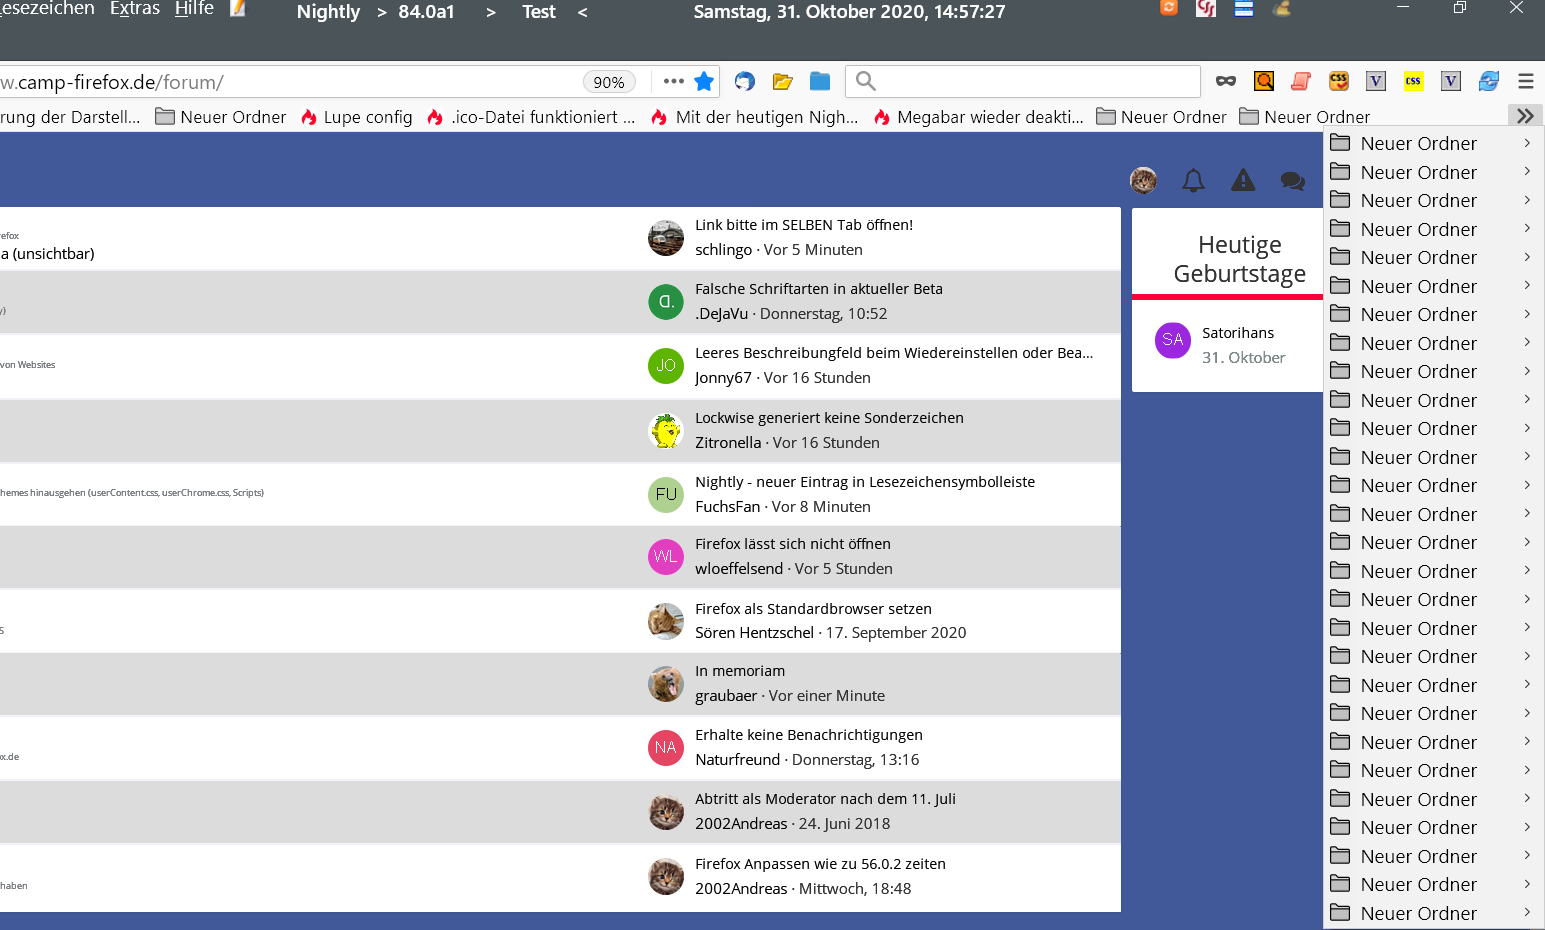The height and width of the screenshot is (930, 1545).
Task: Open the Hilfe menu
Action: click(x=194, y=9)
